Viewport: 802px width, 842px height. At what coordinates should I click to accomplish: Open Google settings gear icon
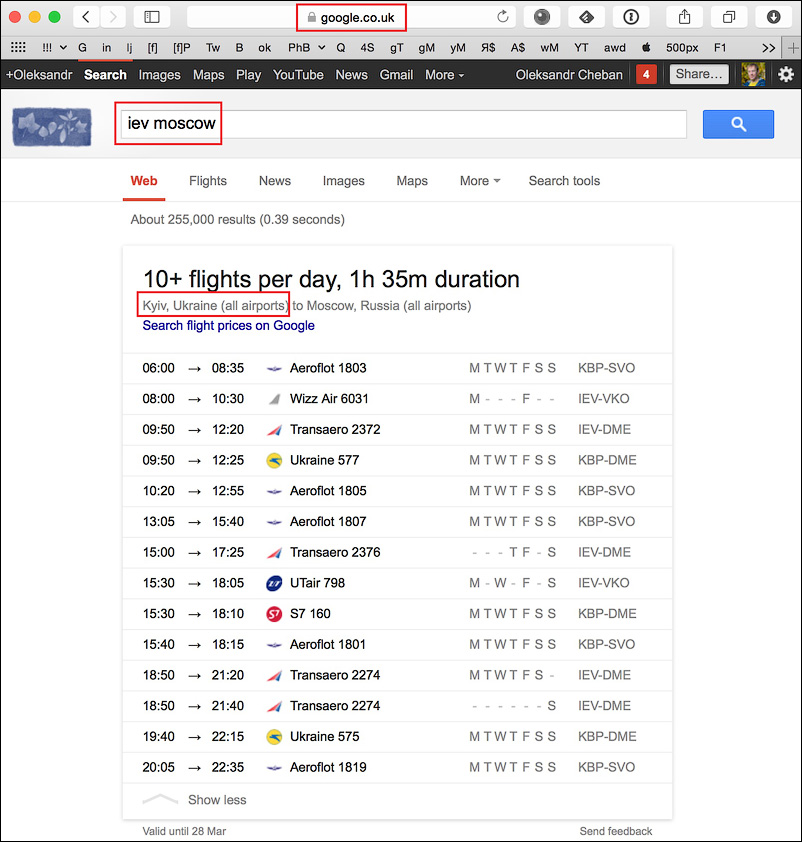(x=786, y=75)
